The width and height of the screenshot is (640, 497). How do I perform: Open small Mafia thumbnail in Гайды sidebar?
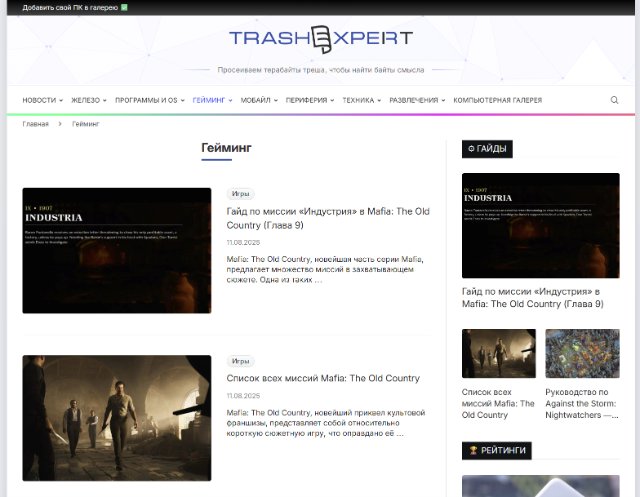[x=499, y=353]
